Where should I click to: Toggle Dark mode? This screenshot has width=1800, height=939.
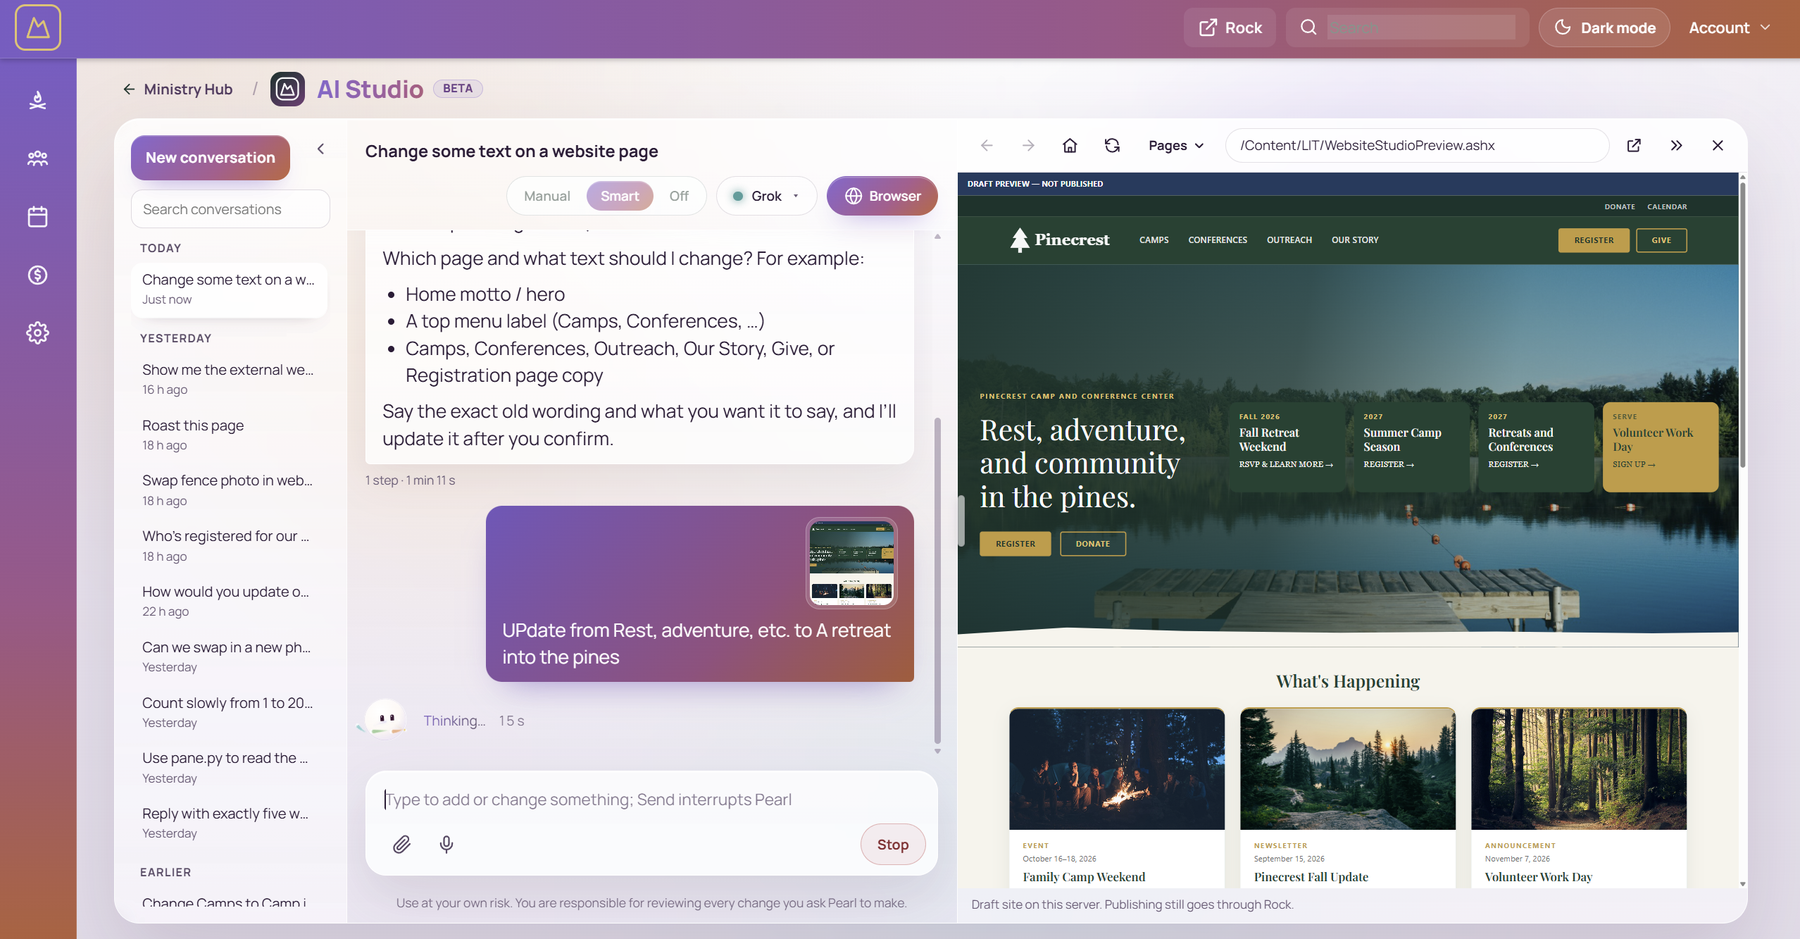pyautogui.click(x=1604, y=28)
